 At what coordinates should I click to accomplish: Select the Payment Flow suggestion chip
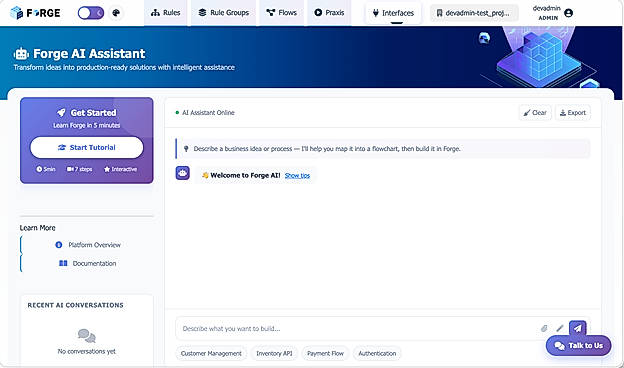pyautogui.click(x=325, y=353)
